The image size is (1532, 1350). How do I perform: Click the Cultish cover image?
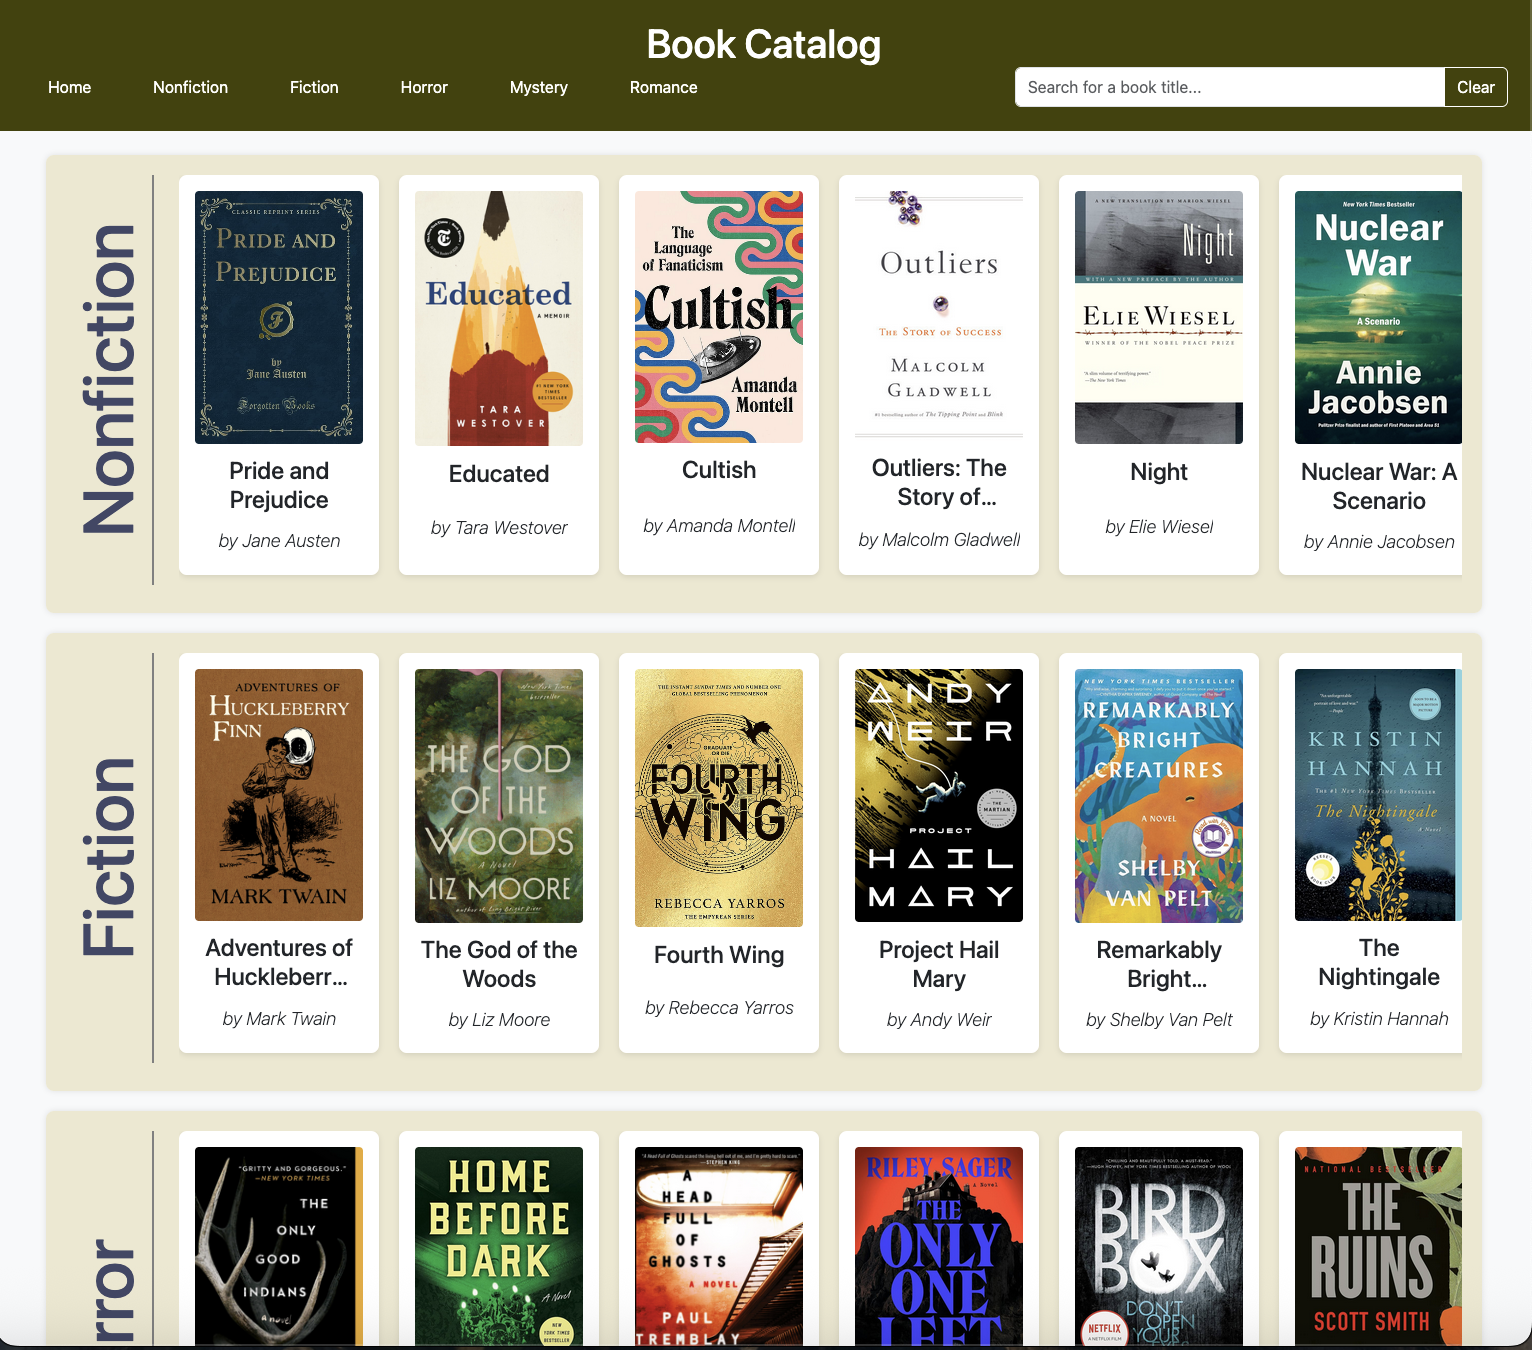coord(719,317)
